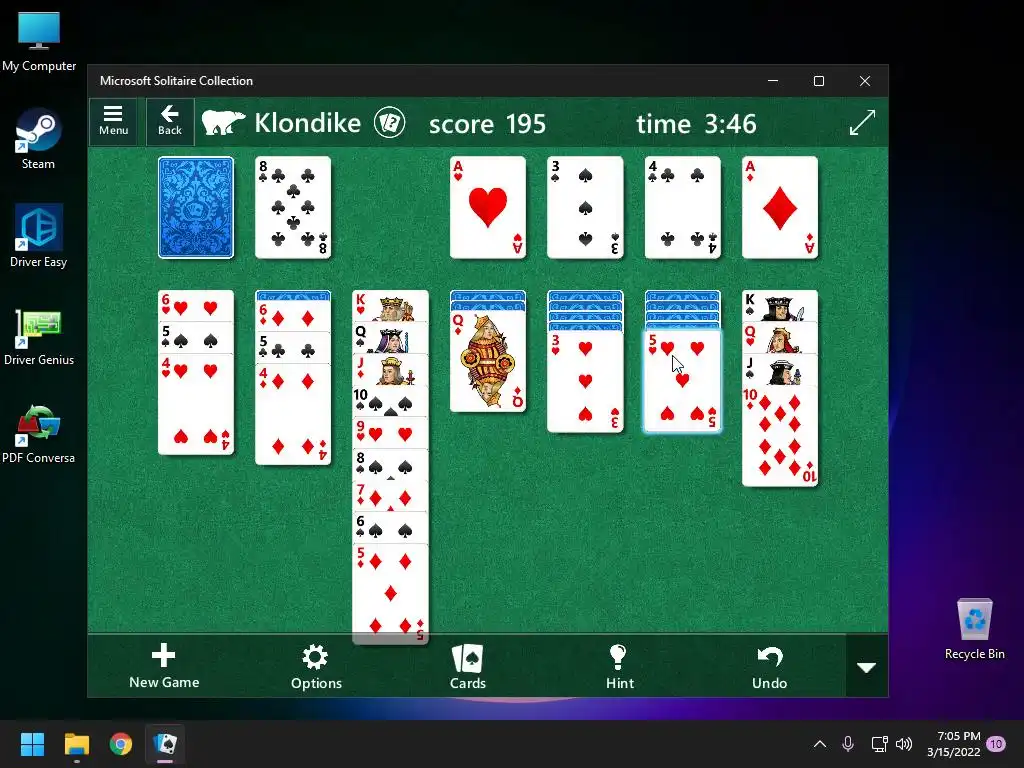
Task: Select the Queen of diamonds tableau card
Action: (x=488, y=361)
